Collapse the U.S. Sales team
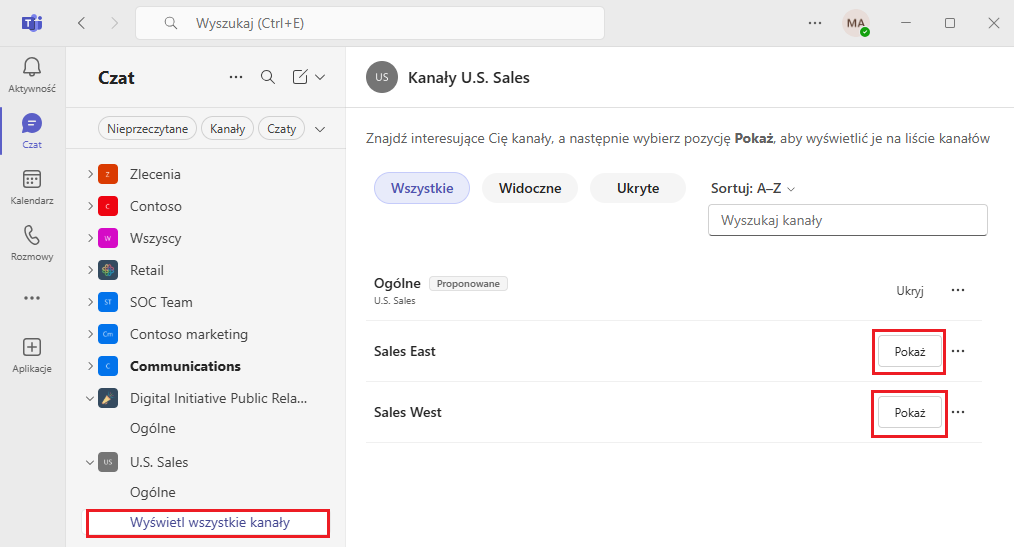This screenshot has height=547, width=1014. coord(90,462)
